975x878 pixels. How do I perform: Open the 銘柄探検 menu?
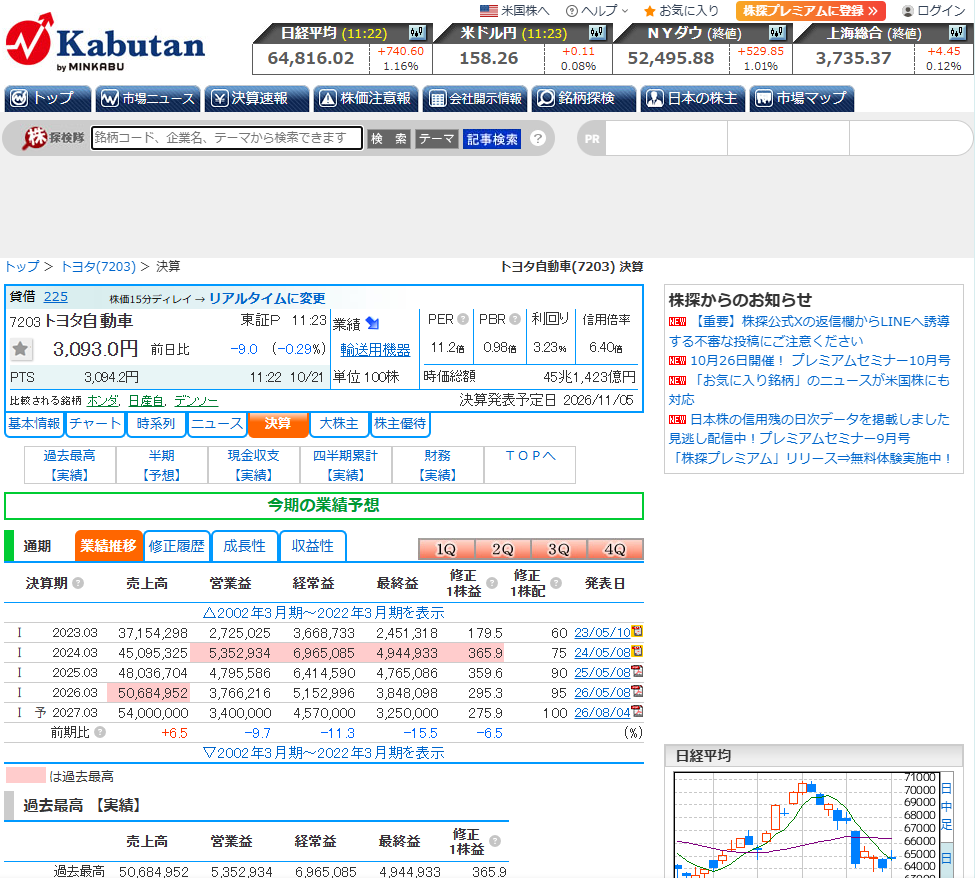pos(584,98)
